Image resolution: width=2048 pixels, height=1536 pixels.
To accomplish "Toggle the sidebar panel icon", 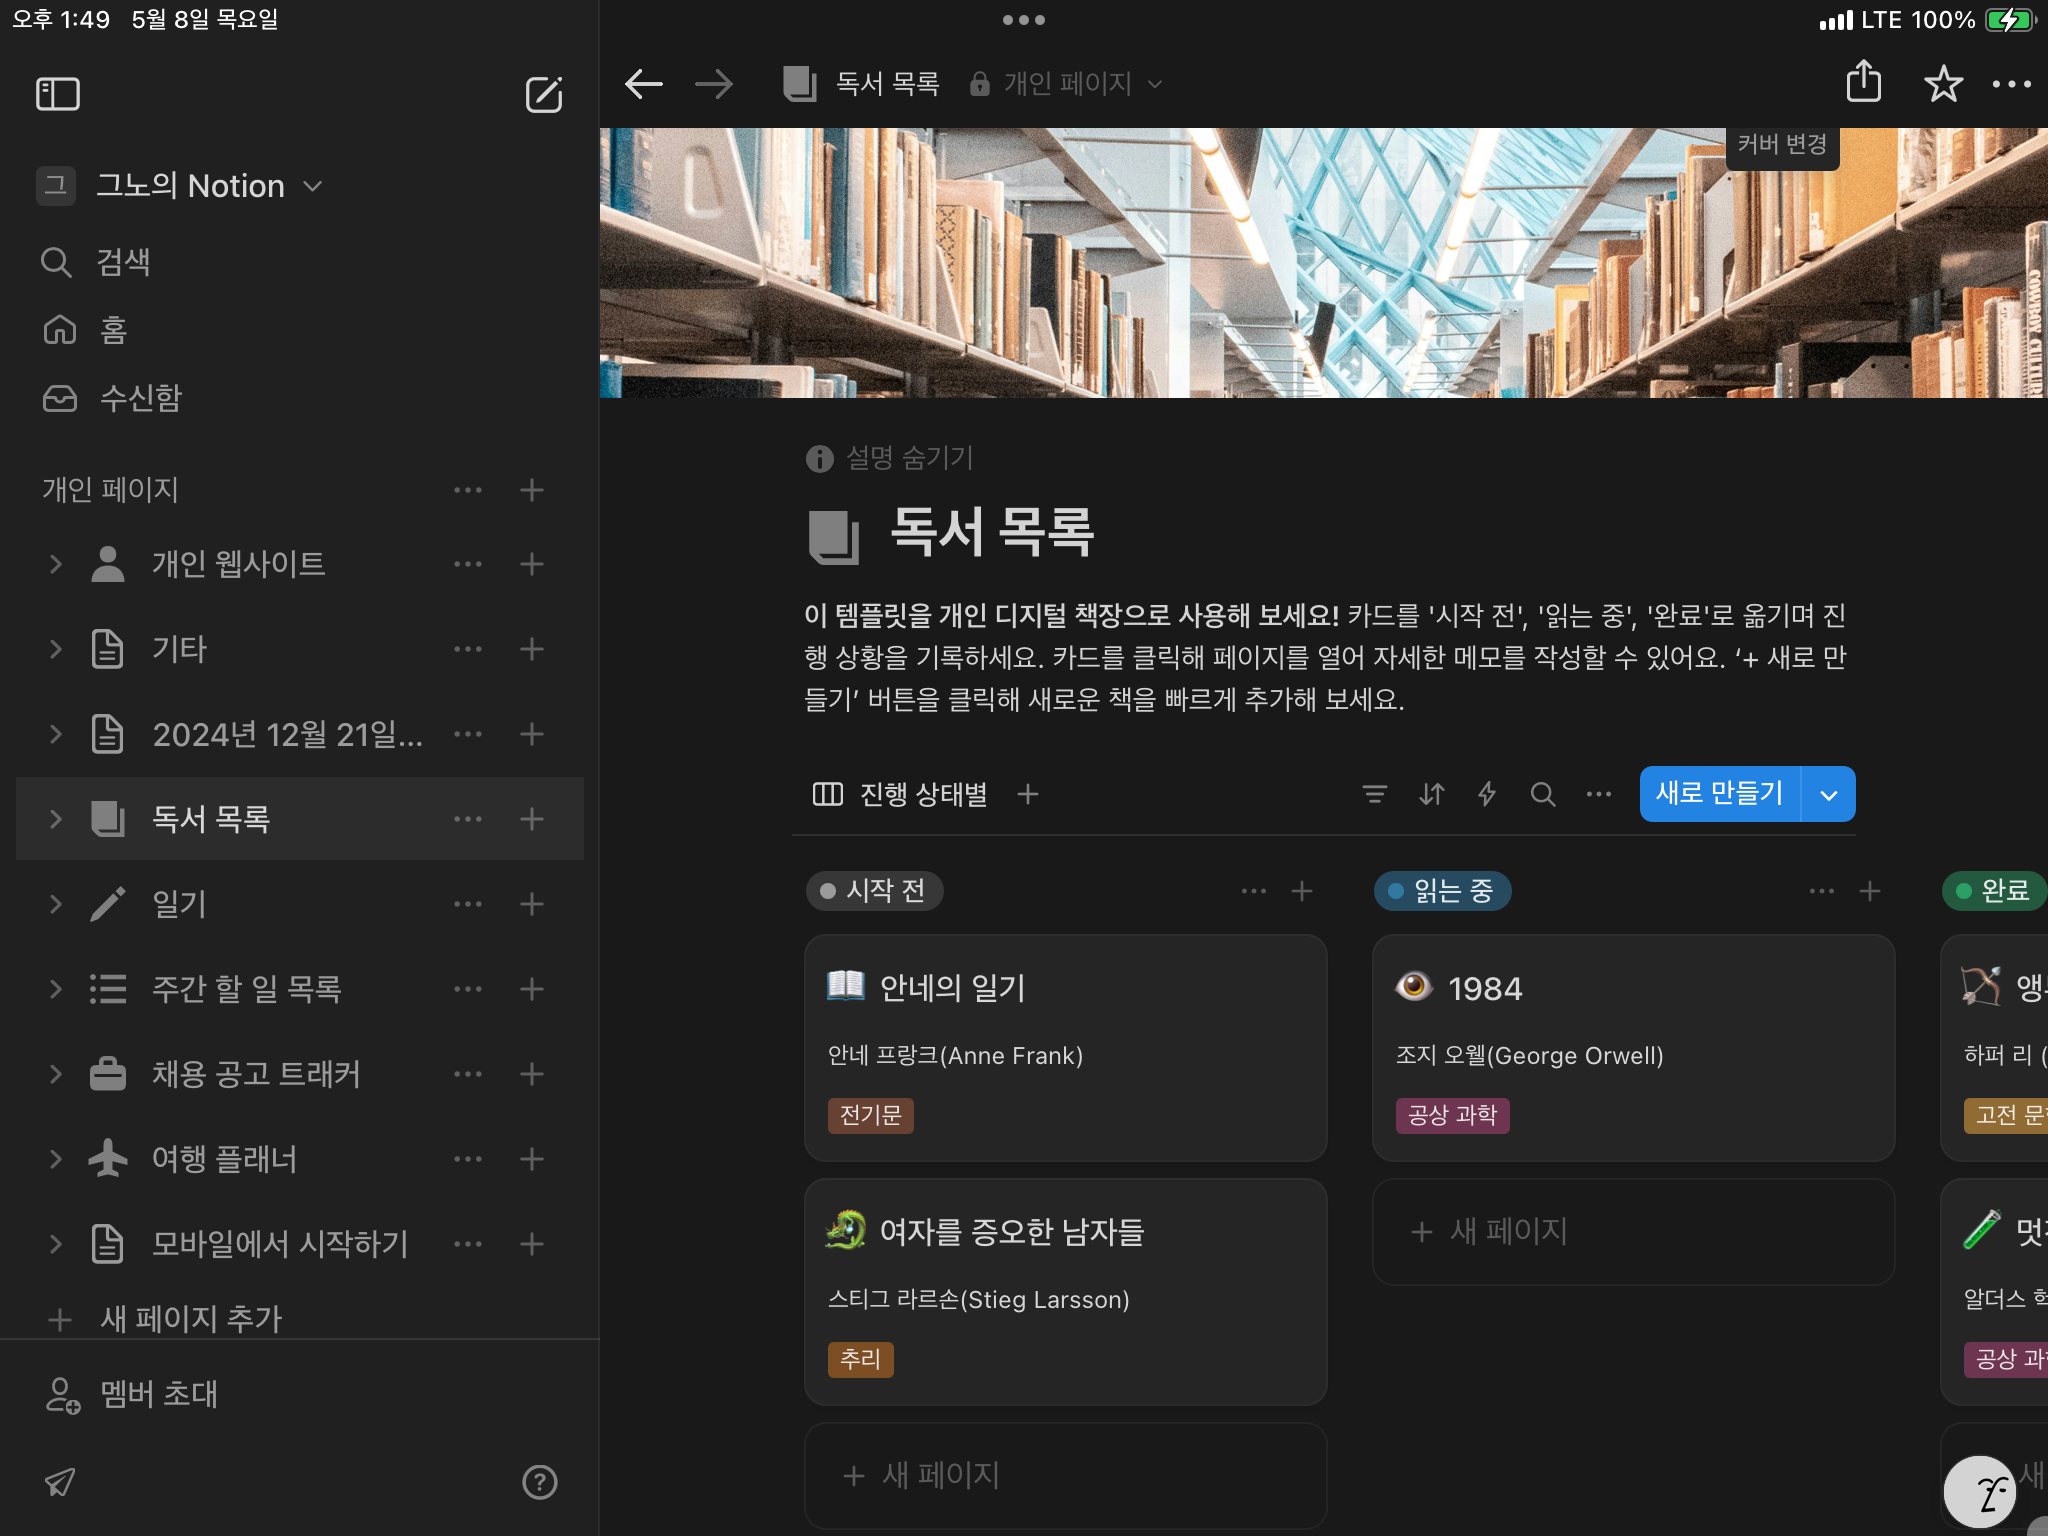I will pyautogui.click(x=58, y=94).
